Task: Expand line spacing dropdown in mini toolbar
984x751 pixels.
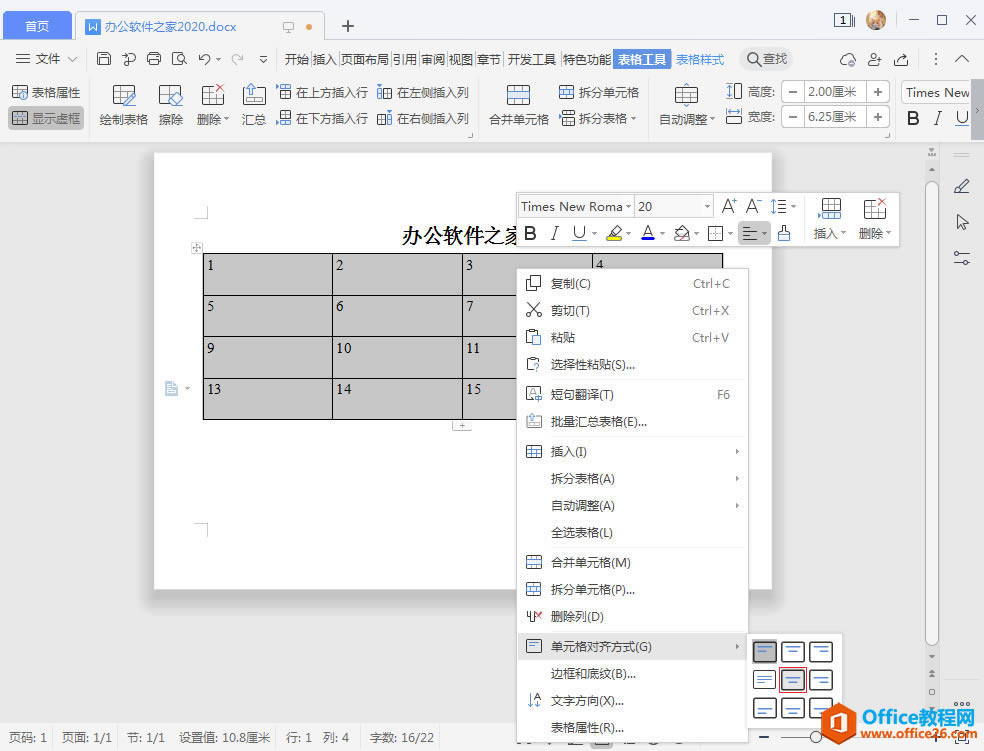Action: 793,206
